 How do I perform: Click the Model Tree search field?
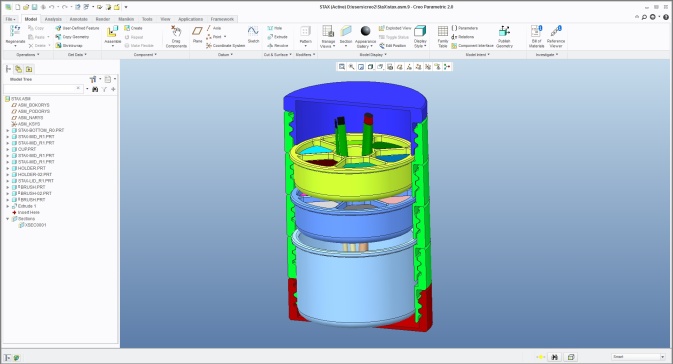(42, 89)
